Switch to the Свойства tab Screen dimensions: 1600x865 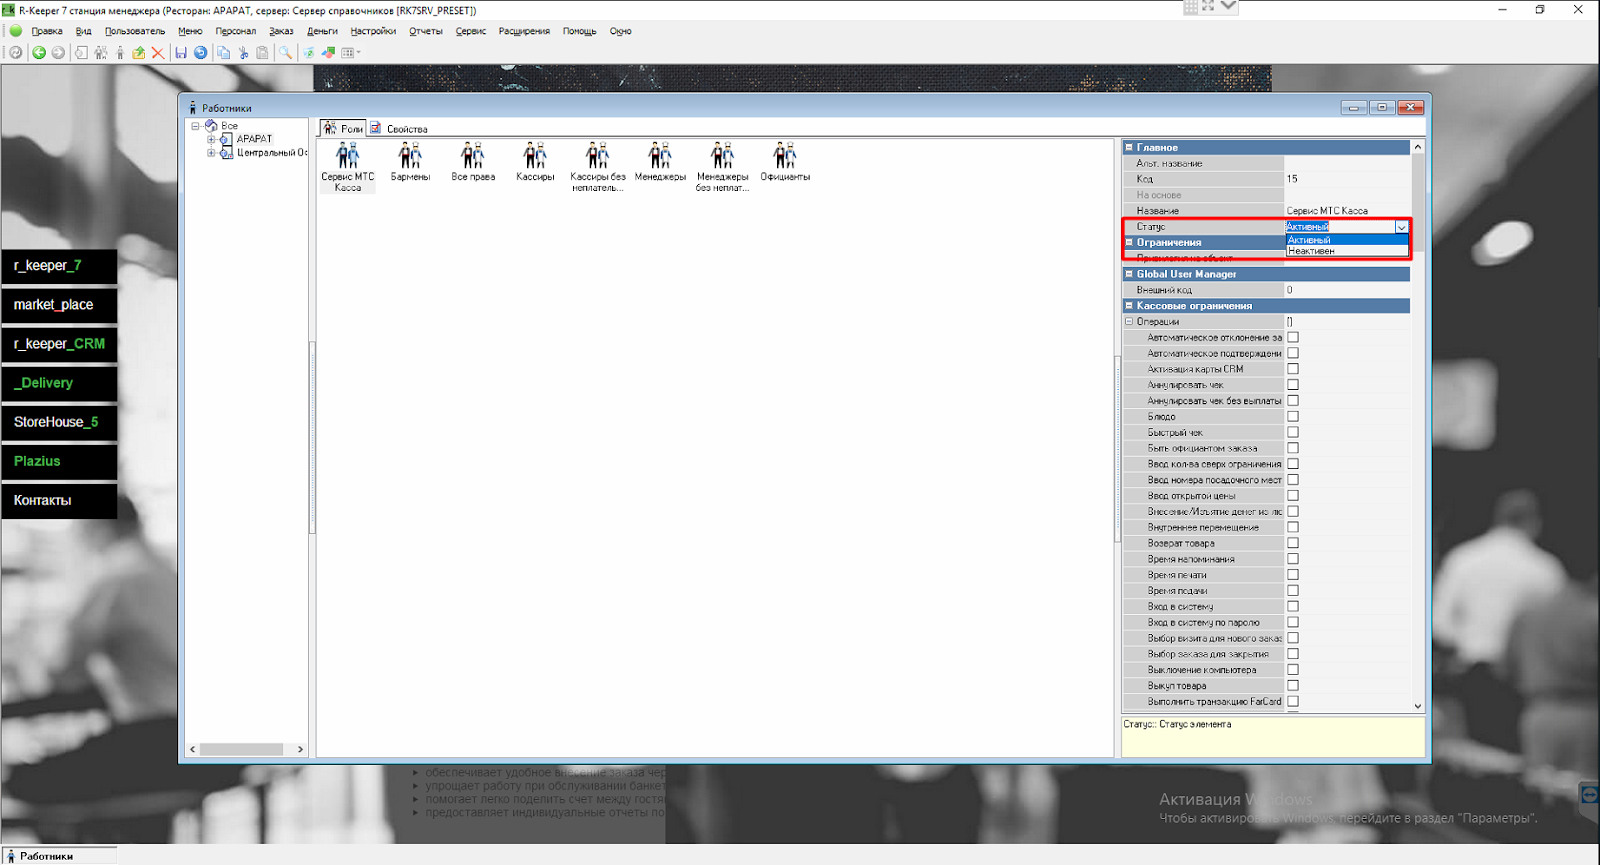(x=399, y=128)
